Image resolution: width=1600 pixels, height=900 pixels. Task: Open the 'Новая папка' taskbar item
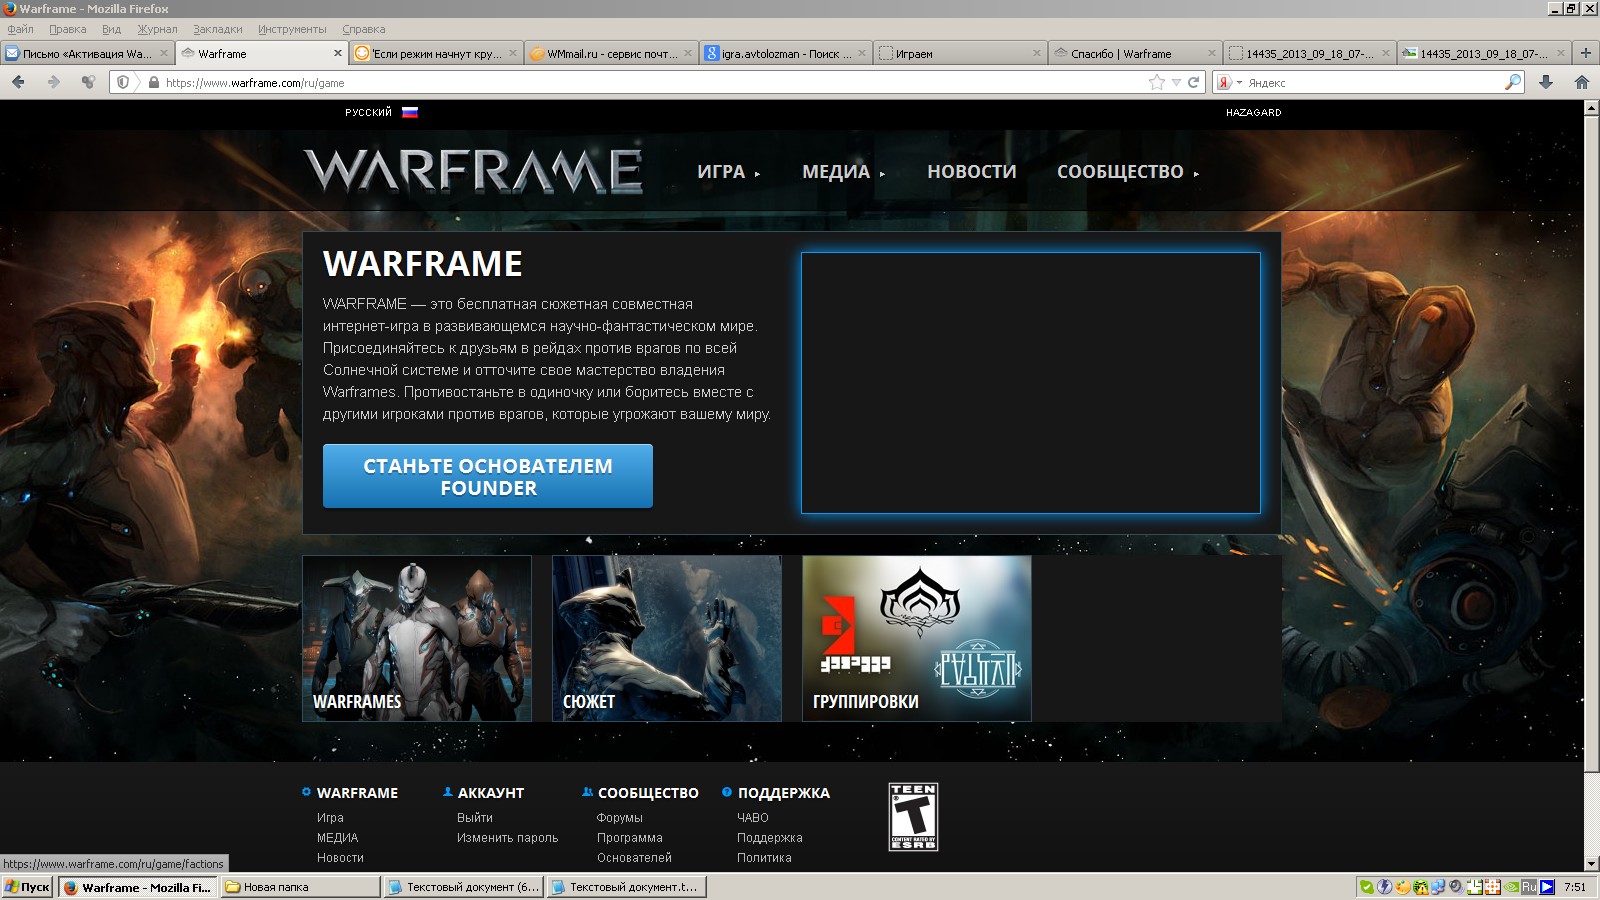(301, 886)
